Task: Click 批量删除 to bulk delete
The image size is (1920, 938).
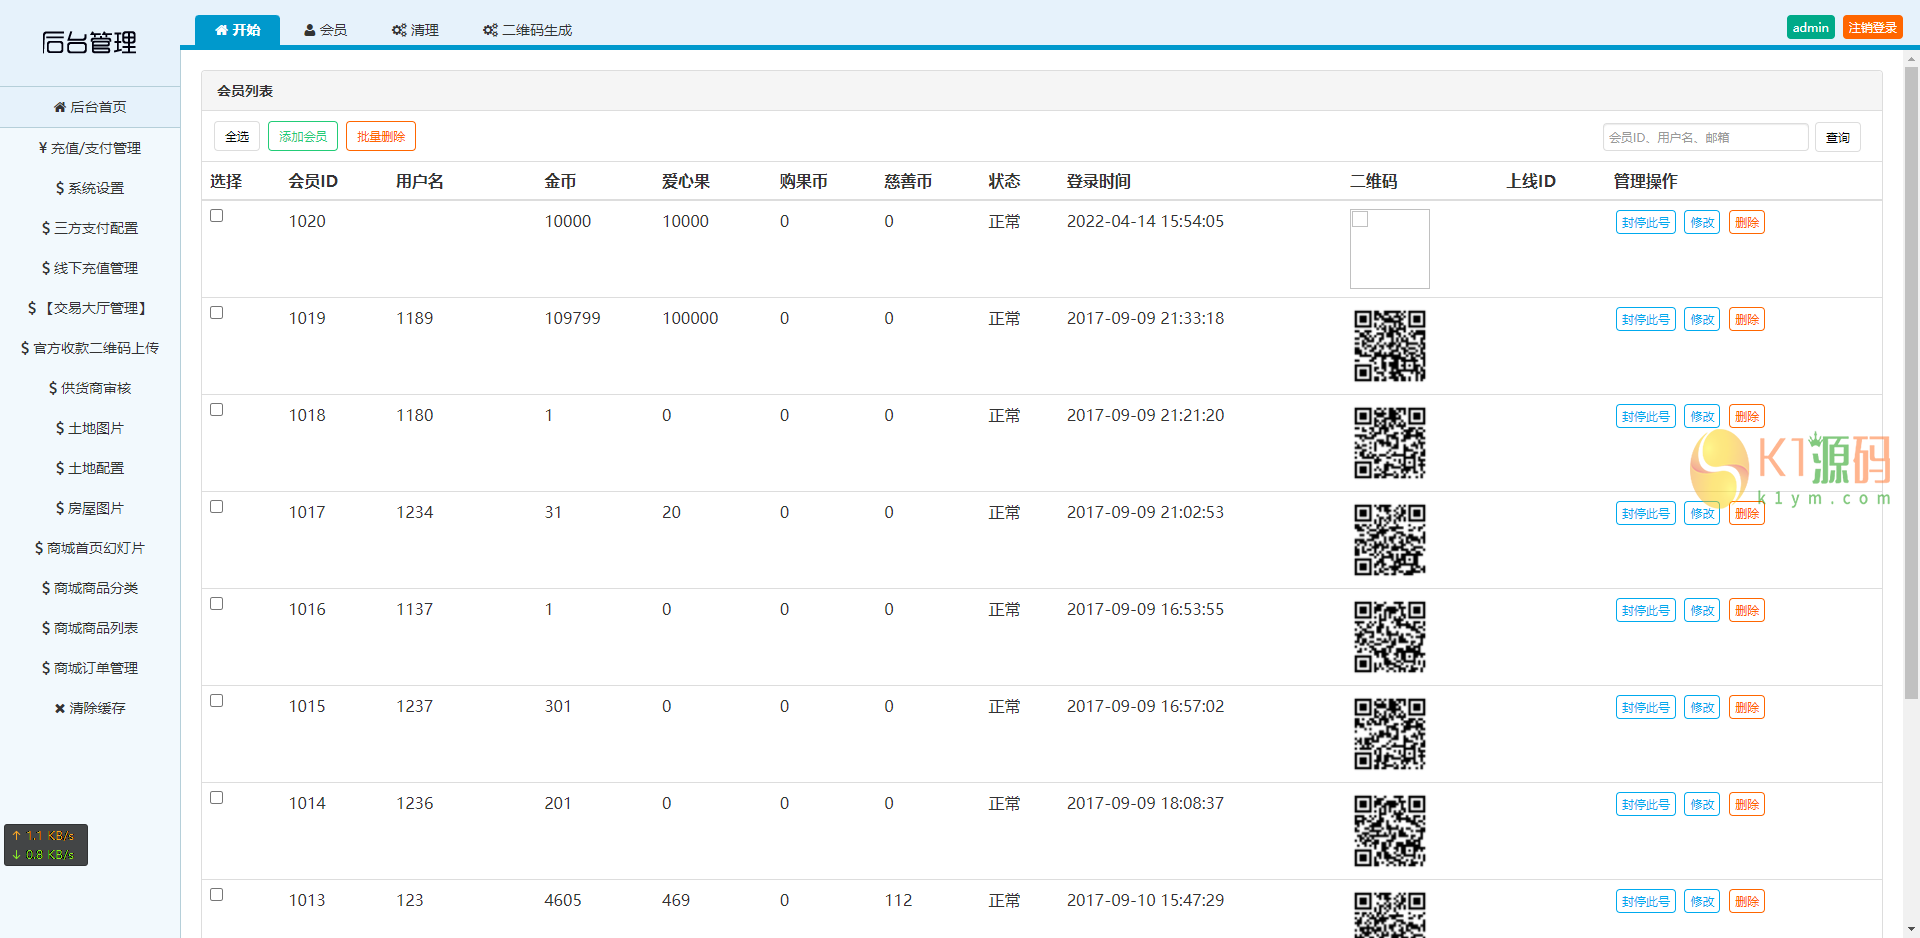Action: click(380, 137)
